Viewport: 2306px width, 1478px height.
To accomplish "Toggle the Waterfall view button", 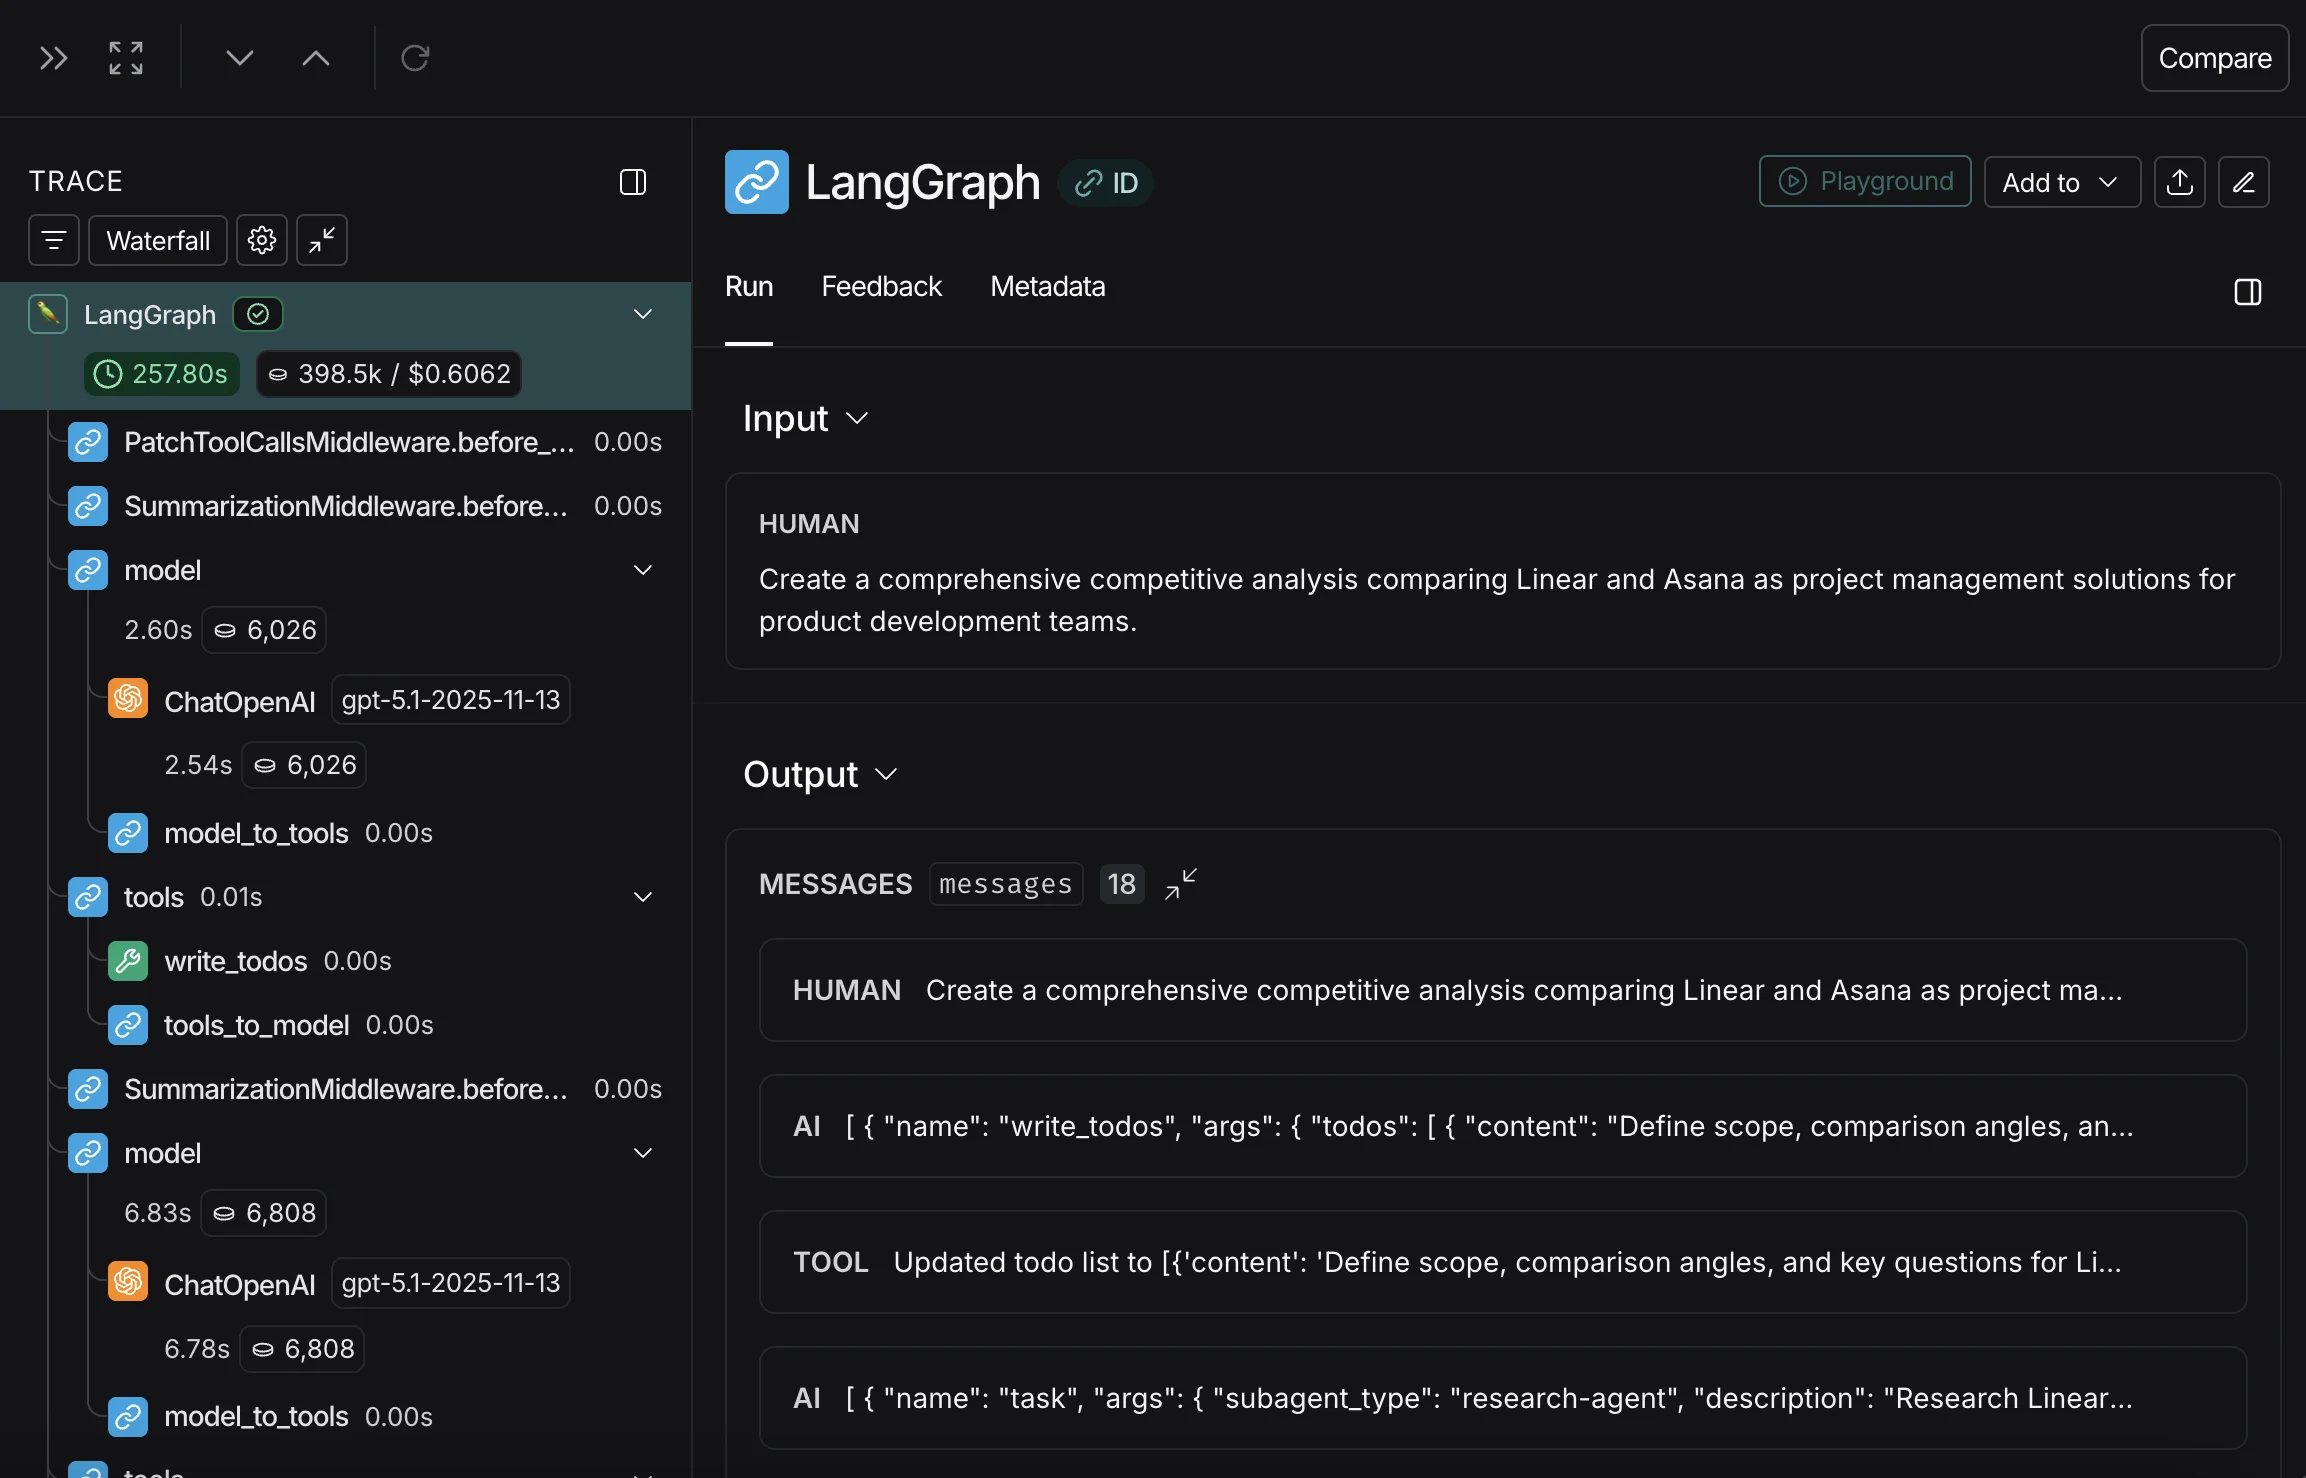I will click(x=158, y=240).
